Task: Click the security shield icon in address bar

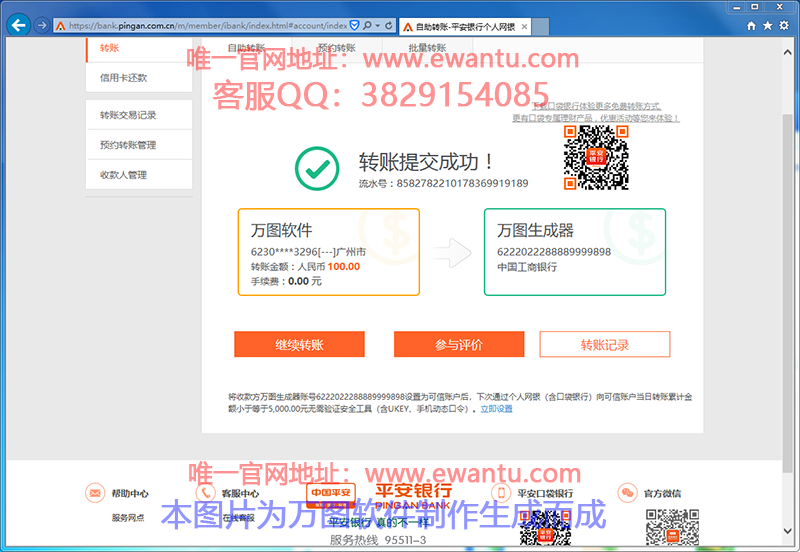Action: (x=355, y=25)
